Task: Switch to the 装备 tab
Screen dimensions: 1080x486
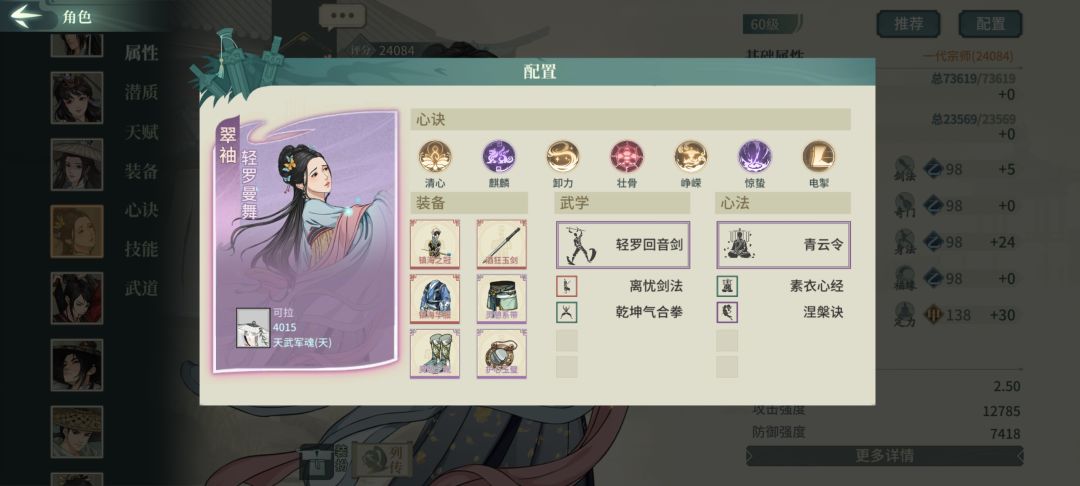Action: (x=141, y=171)
